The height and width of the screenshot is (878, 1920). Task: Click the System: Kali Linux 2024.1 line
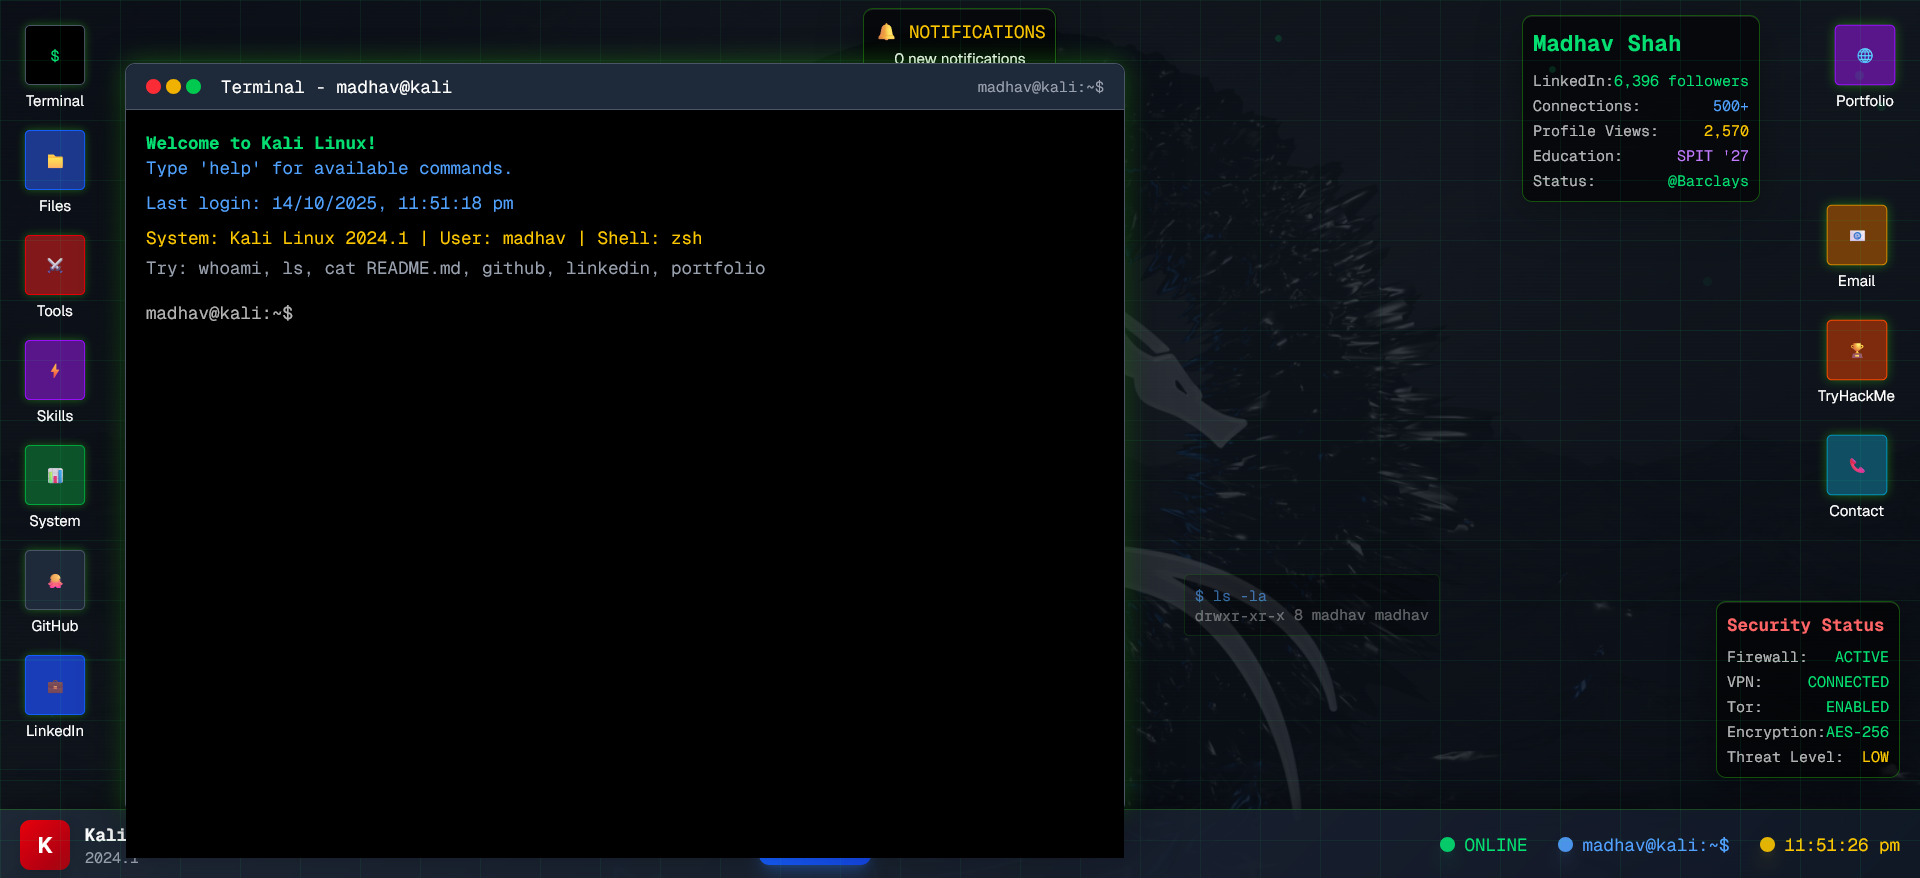coord(424,238)
